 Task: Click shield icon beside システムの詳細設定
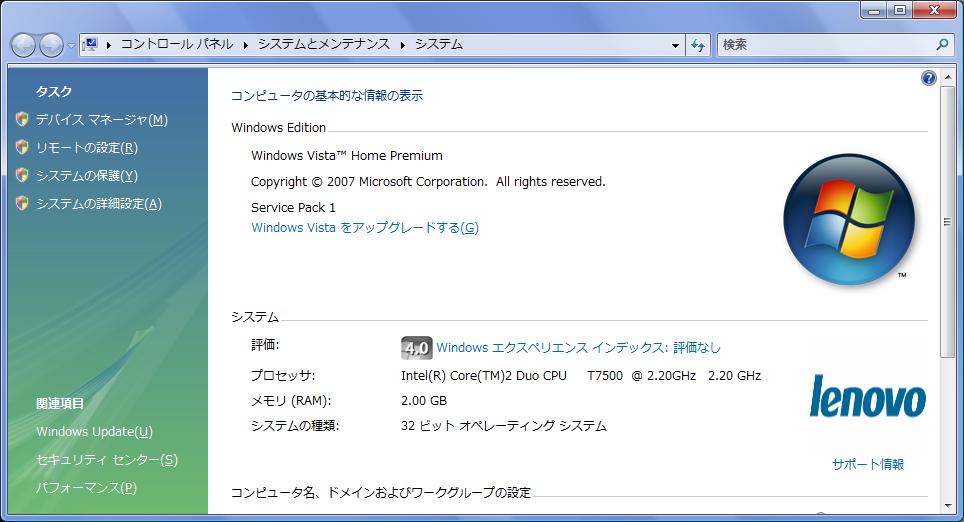[22, 203]
